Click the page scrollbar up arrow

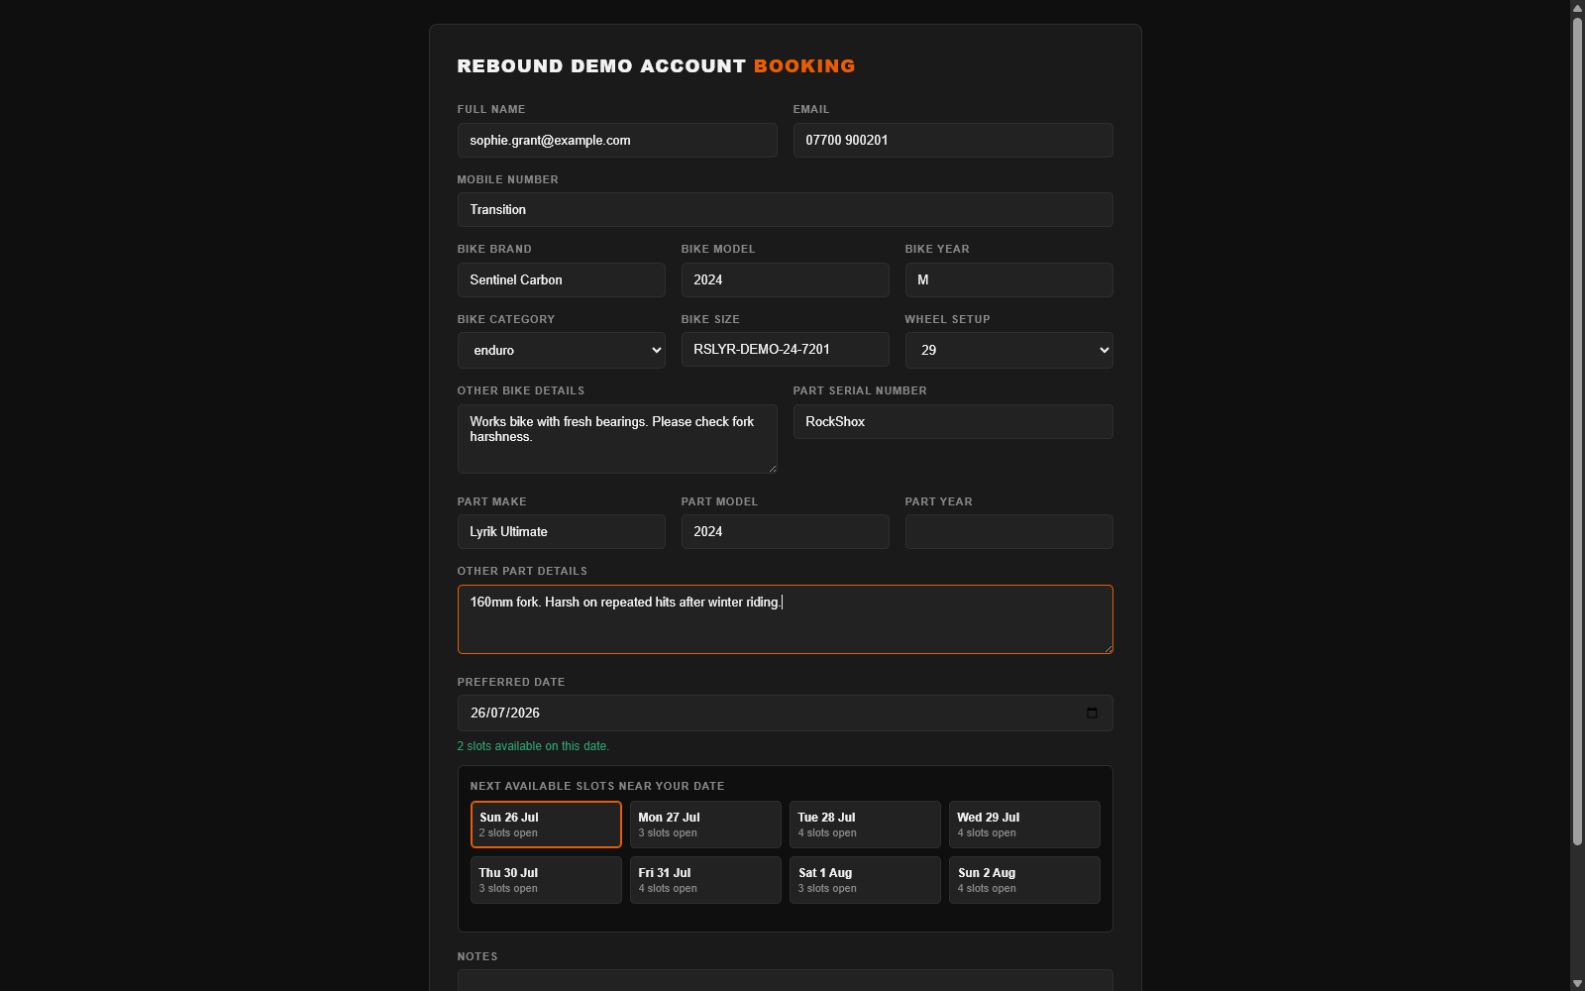(1577, 8)
